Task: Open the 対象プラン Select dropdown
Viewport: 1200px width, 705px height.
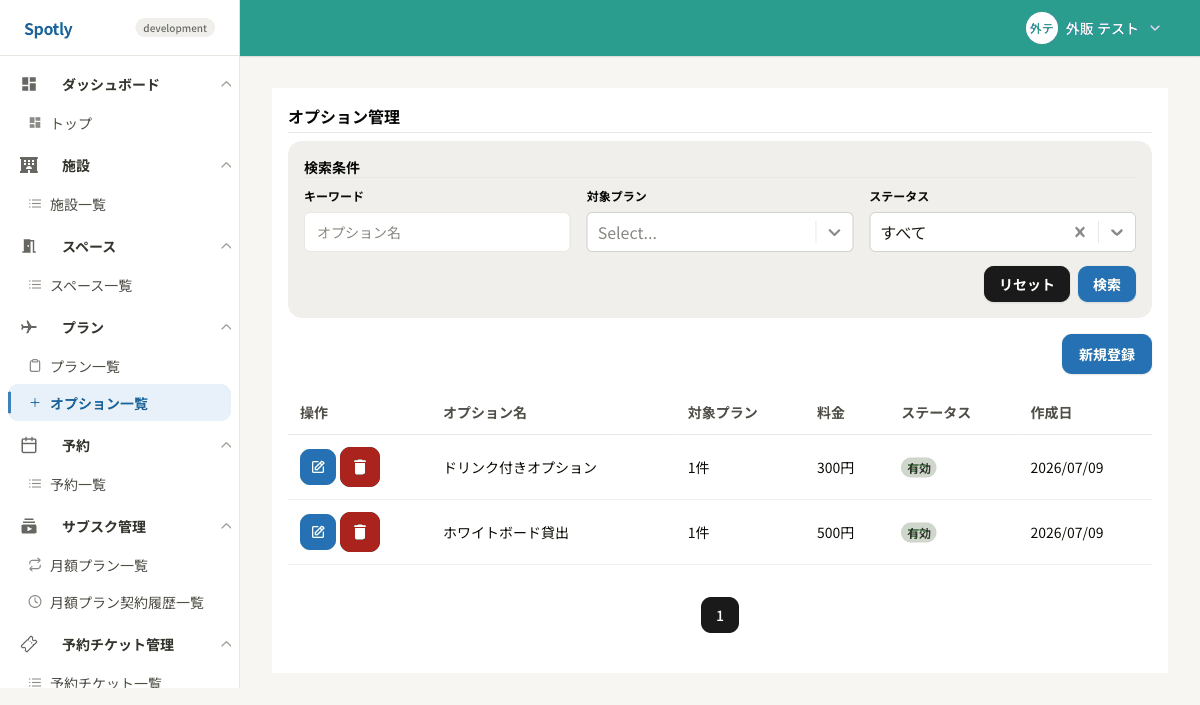Action: (720, 232)
